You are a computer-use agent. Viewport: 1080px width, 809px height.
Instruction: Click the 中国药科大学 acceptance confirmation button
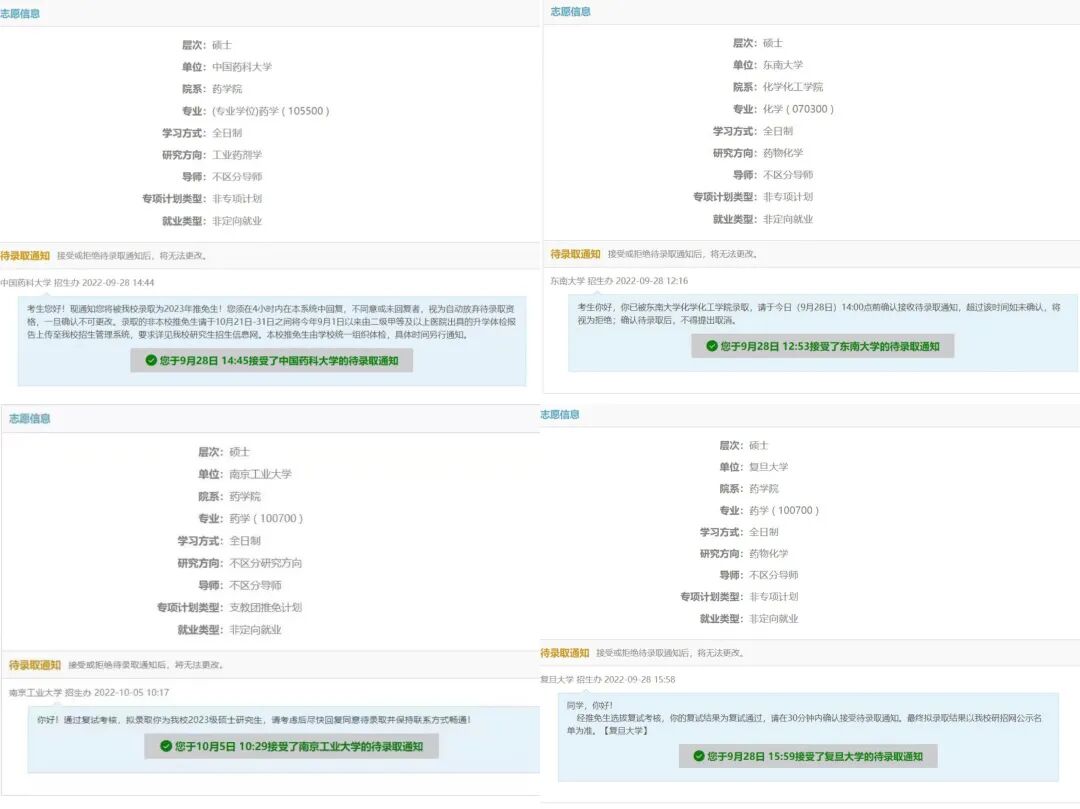coord(271,360)
